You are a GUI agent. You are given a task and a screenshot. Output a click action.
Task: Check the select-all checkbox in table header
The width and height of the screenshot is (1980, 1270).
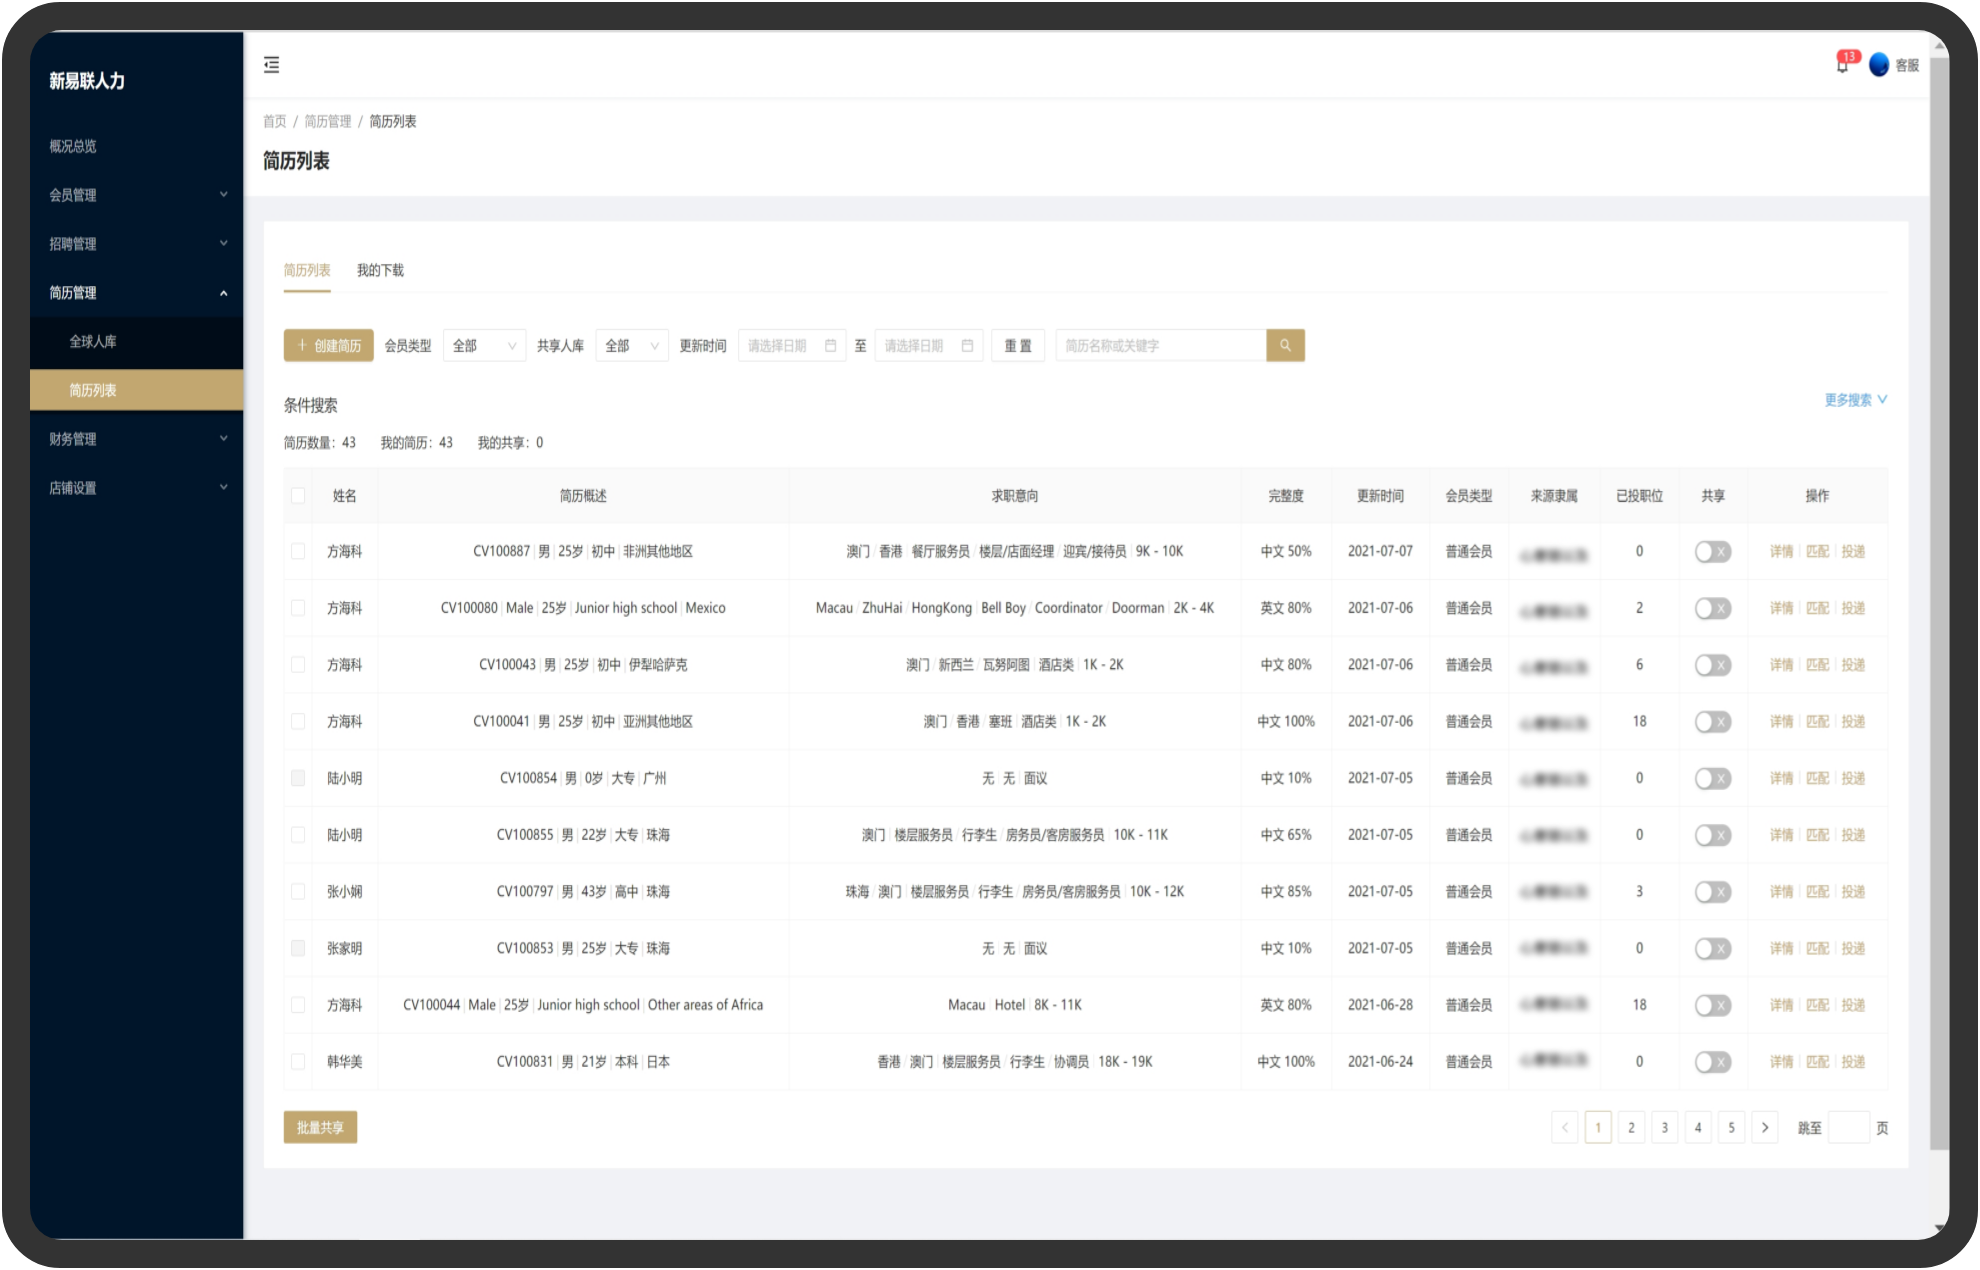point(298,496)
